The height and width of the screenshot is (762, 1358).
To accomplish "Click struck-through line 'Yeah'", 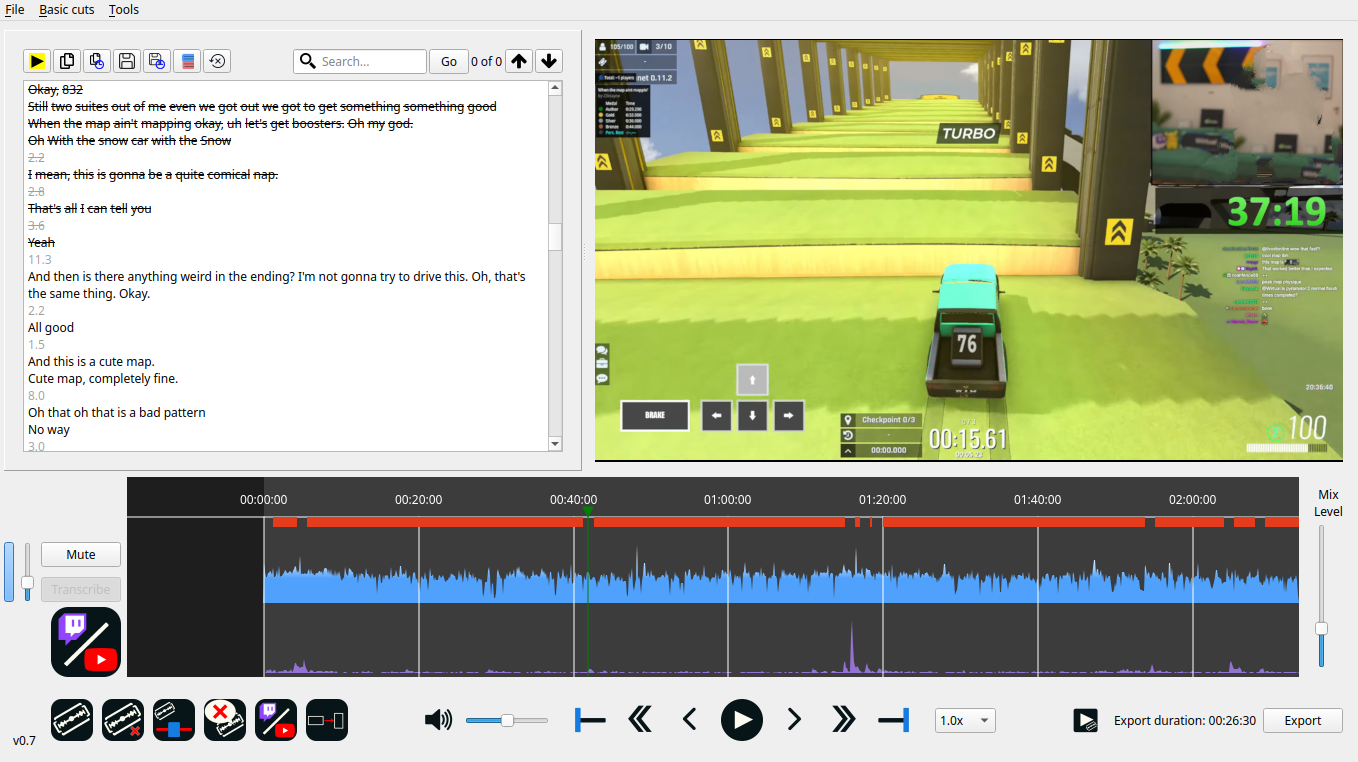I will coord(41,242).
